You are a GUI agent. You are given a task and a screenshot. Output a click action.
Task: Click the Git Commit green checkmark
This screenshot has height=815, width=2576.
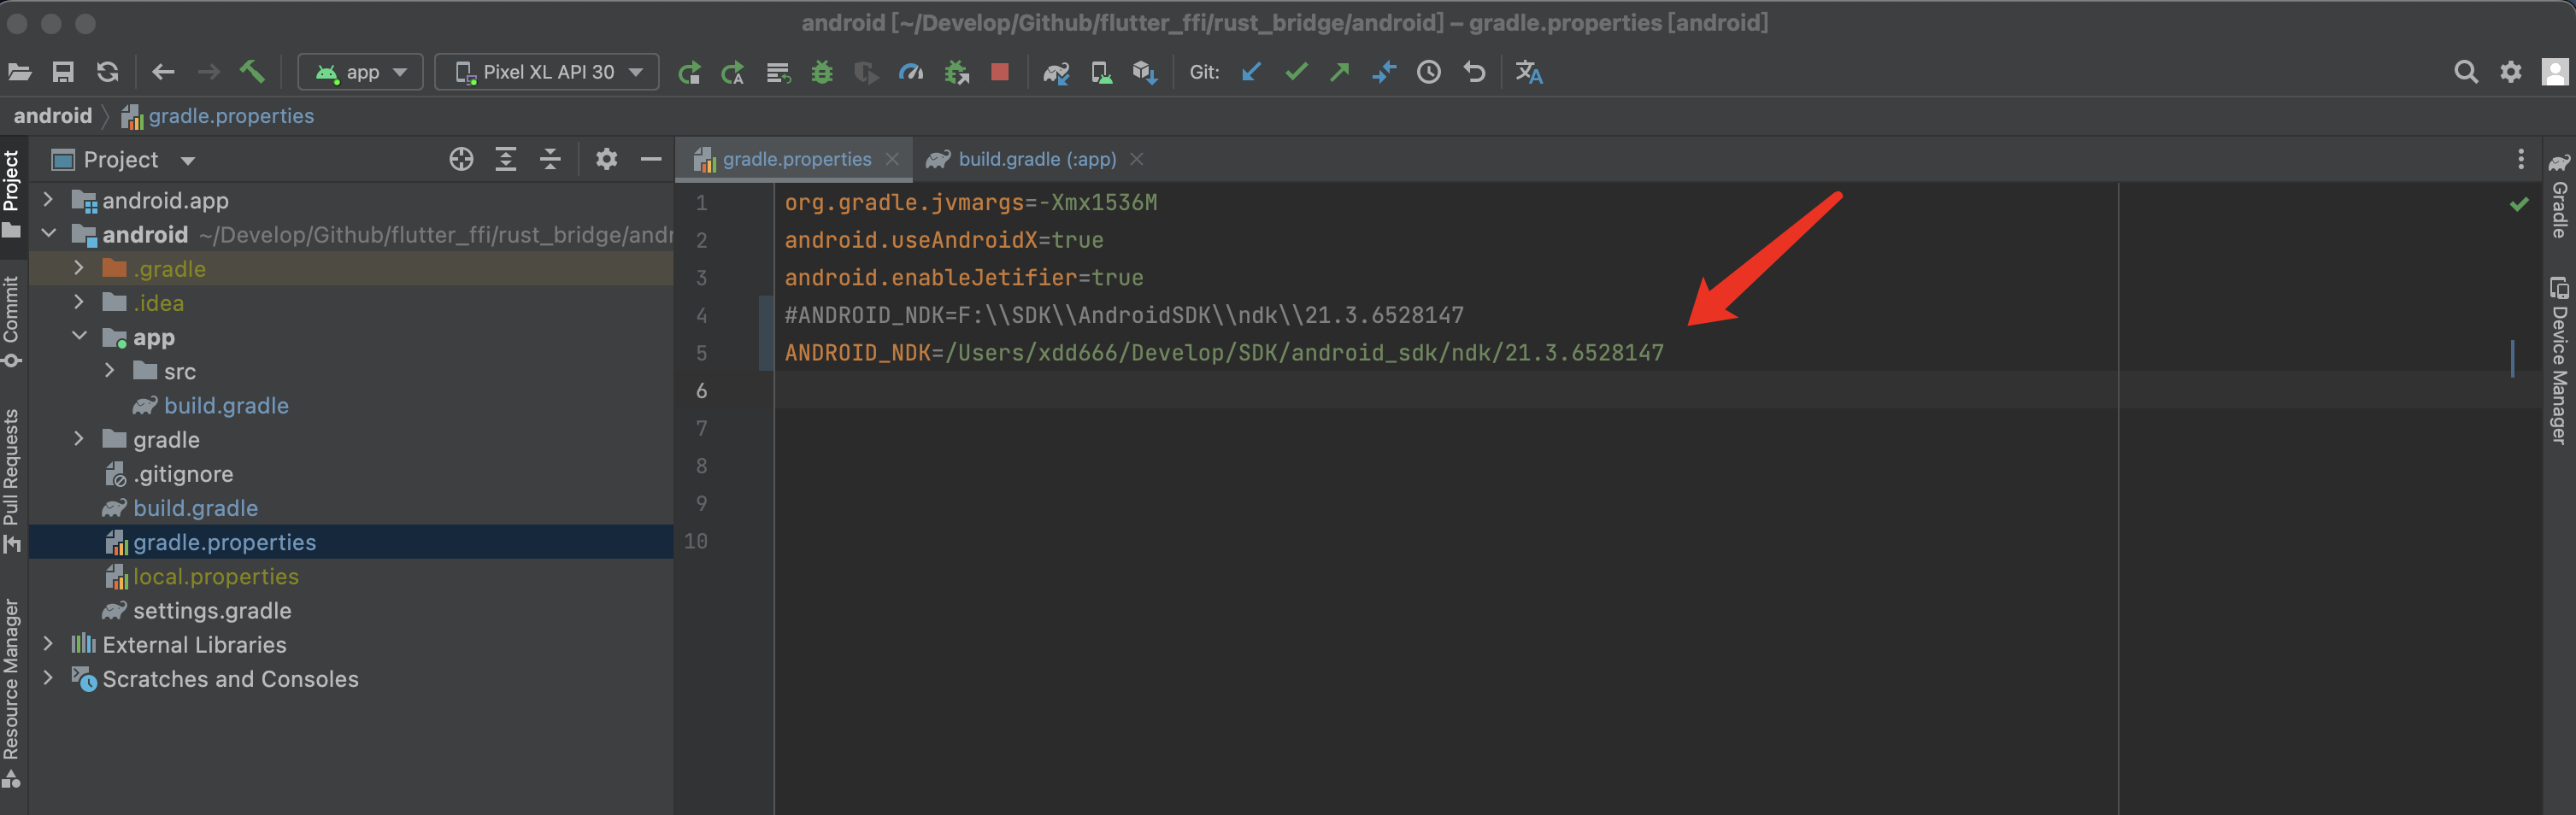coord(1296,72)
